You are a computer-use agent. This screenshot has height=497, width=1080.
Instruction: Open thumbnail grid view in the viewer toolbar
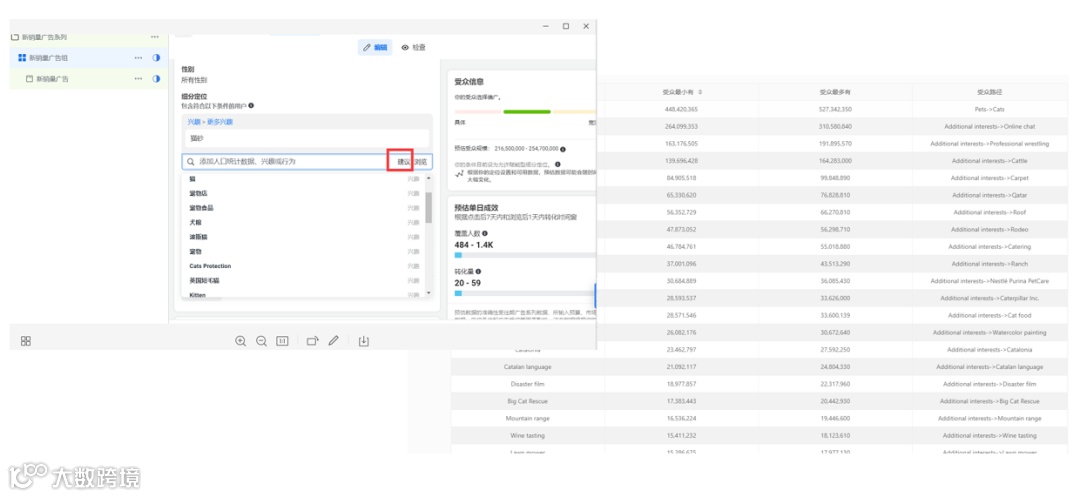25,341
